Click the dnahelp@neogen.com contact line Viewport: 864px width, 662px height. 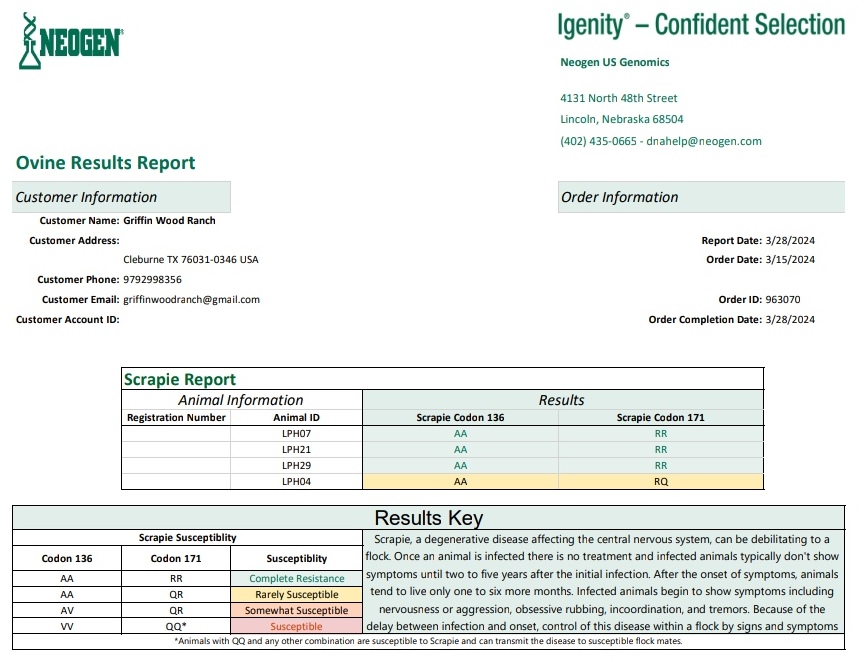click(x=661, y=141)
